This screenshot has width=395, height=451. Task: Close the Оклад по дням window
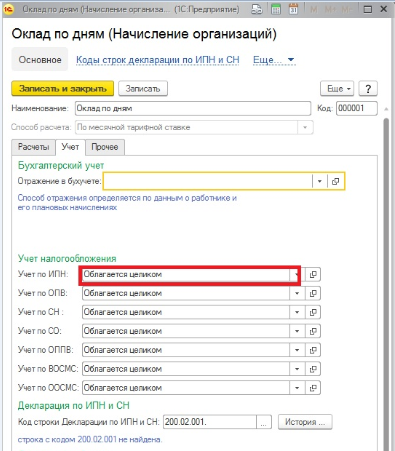tap(384, 9)
